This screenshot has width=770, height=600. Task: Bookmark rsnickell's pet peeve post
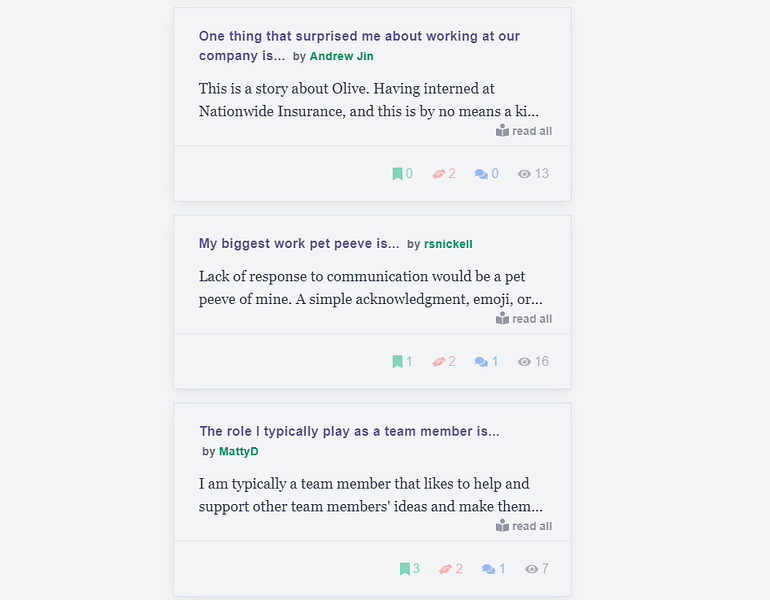[397, 362]
